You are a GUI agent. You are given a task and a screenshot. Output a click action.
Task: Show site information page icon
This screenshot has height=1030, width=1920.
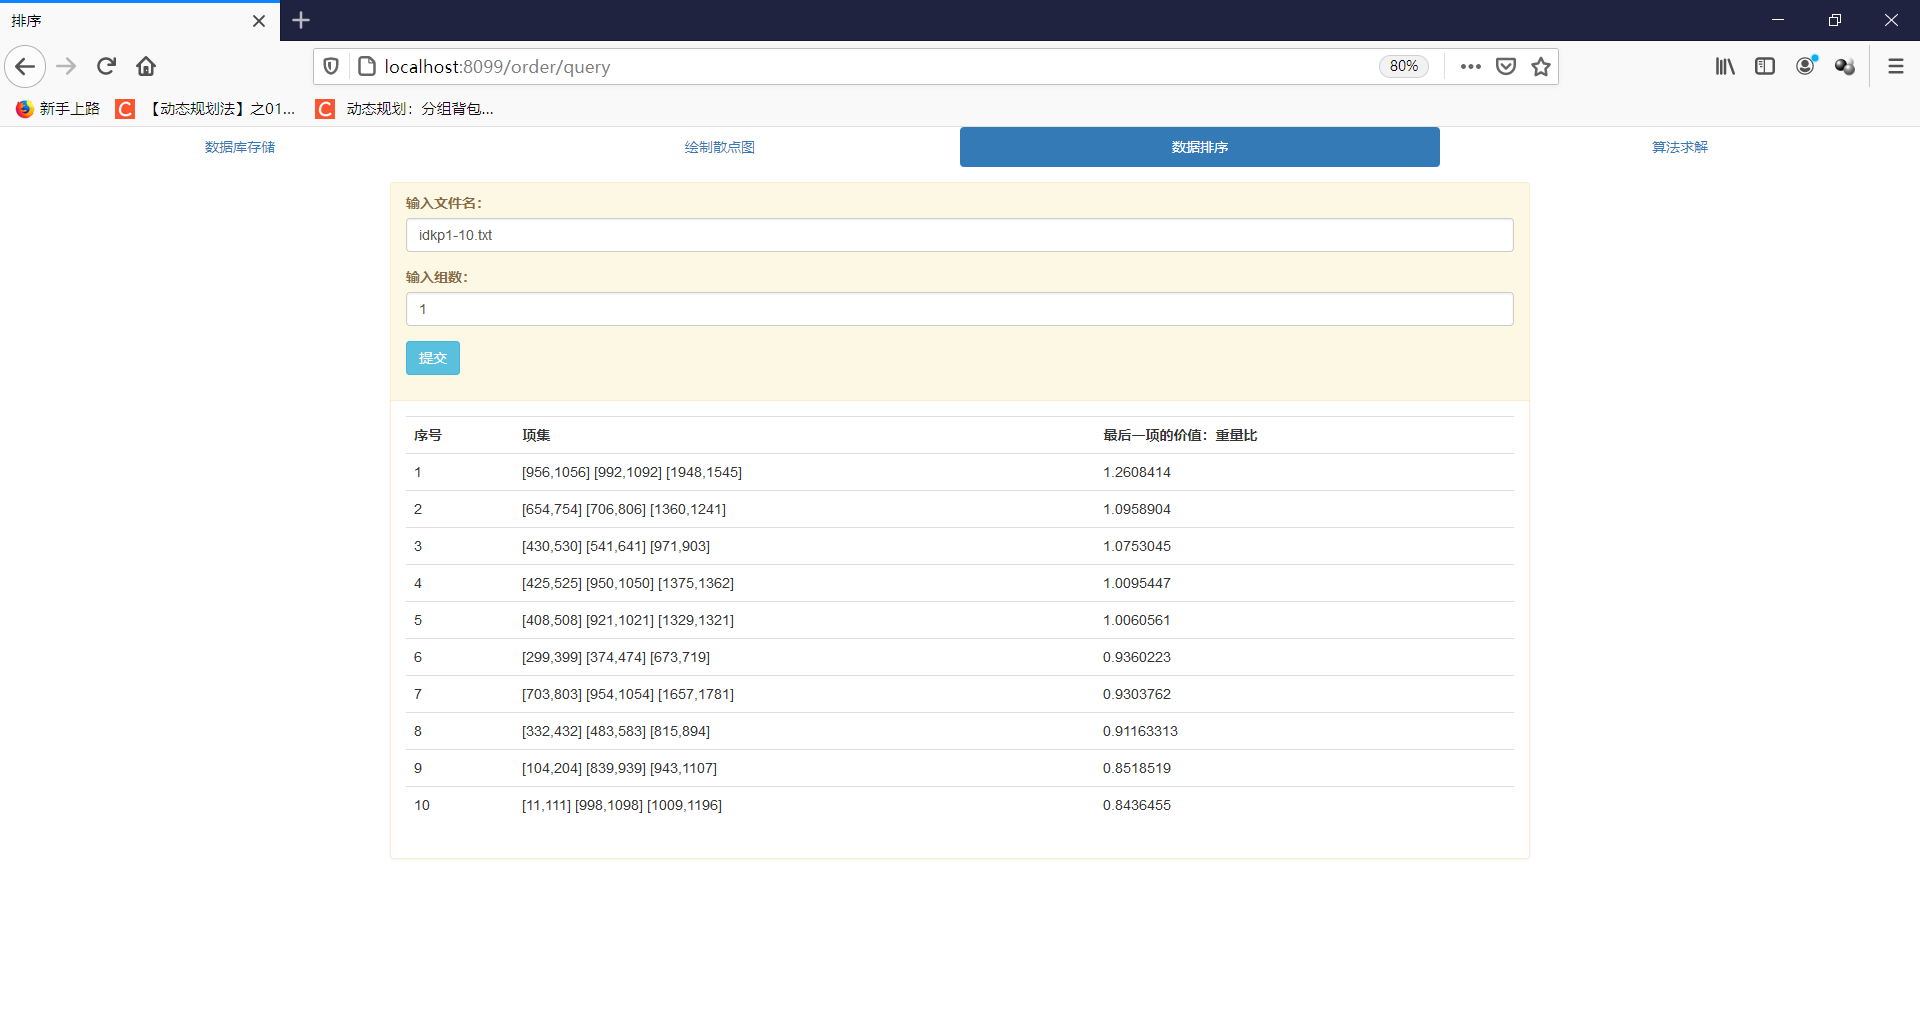click(367, 67)
